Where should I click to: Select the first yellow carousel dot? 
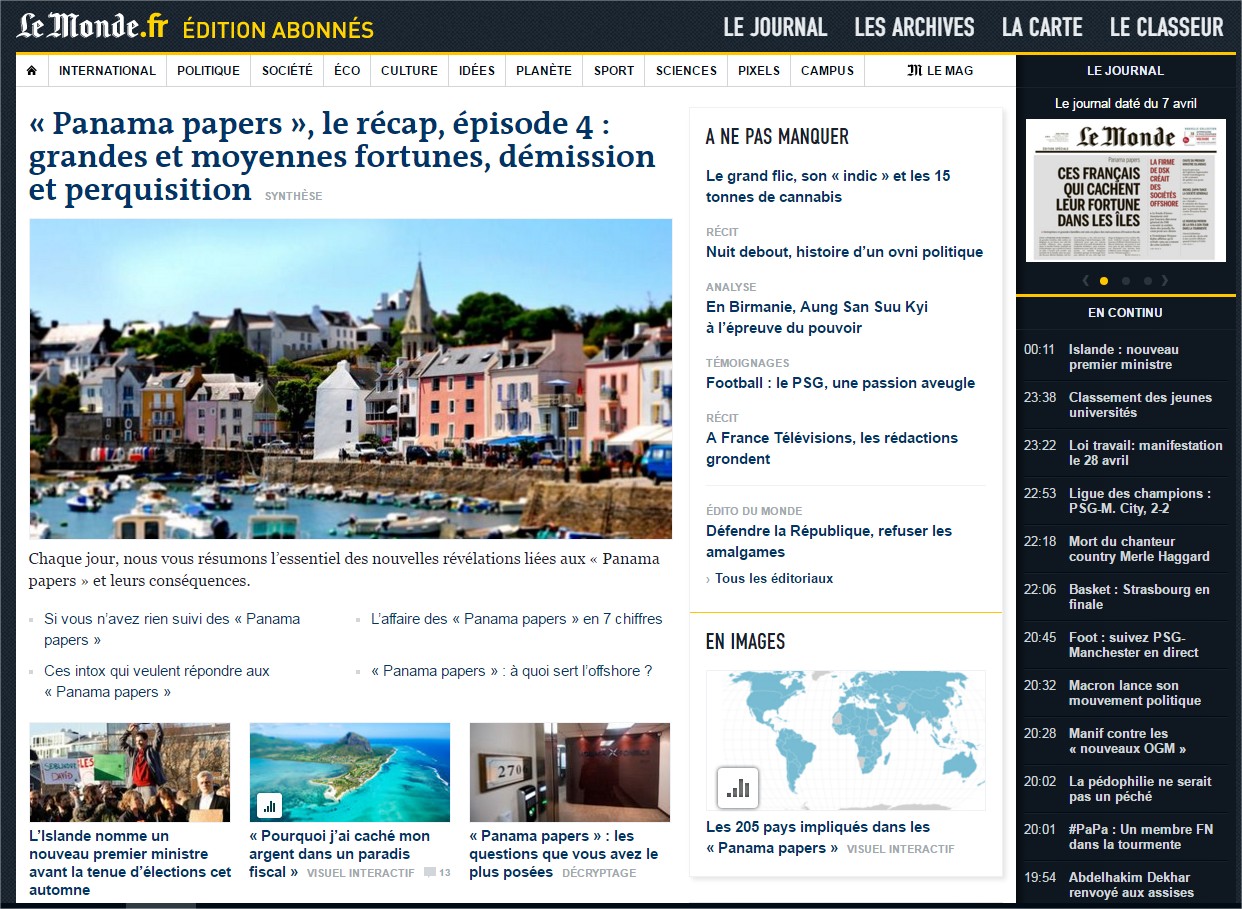pyautogui.click(x=1104, y=281)
